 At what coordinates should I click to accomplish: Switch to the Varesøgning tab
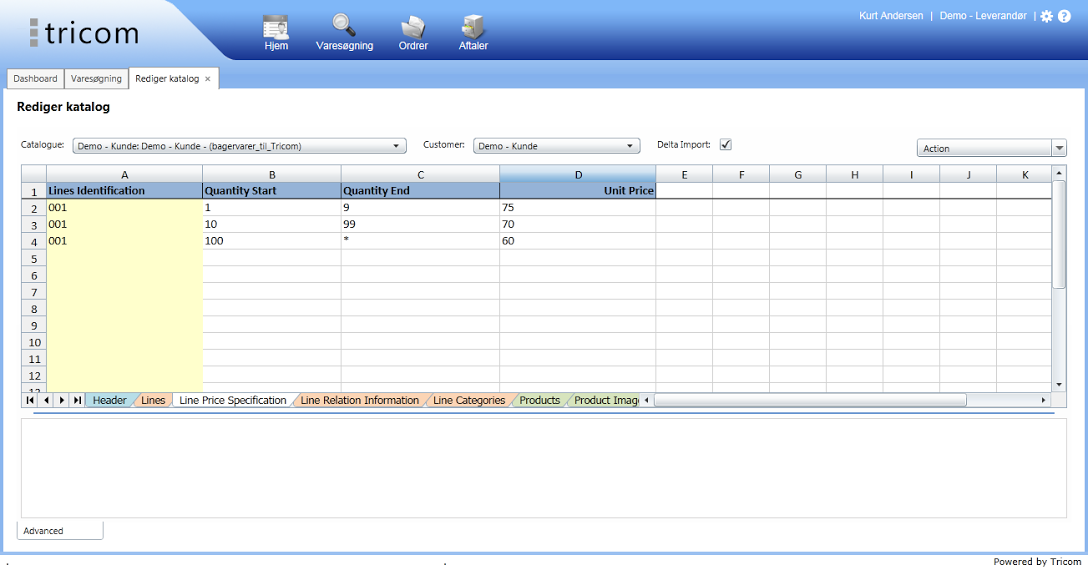pos(96,78)
